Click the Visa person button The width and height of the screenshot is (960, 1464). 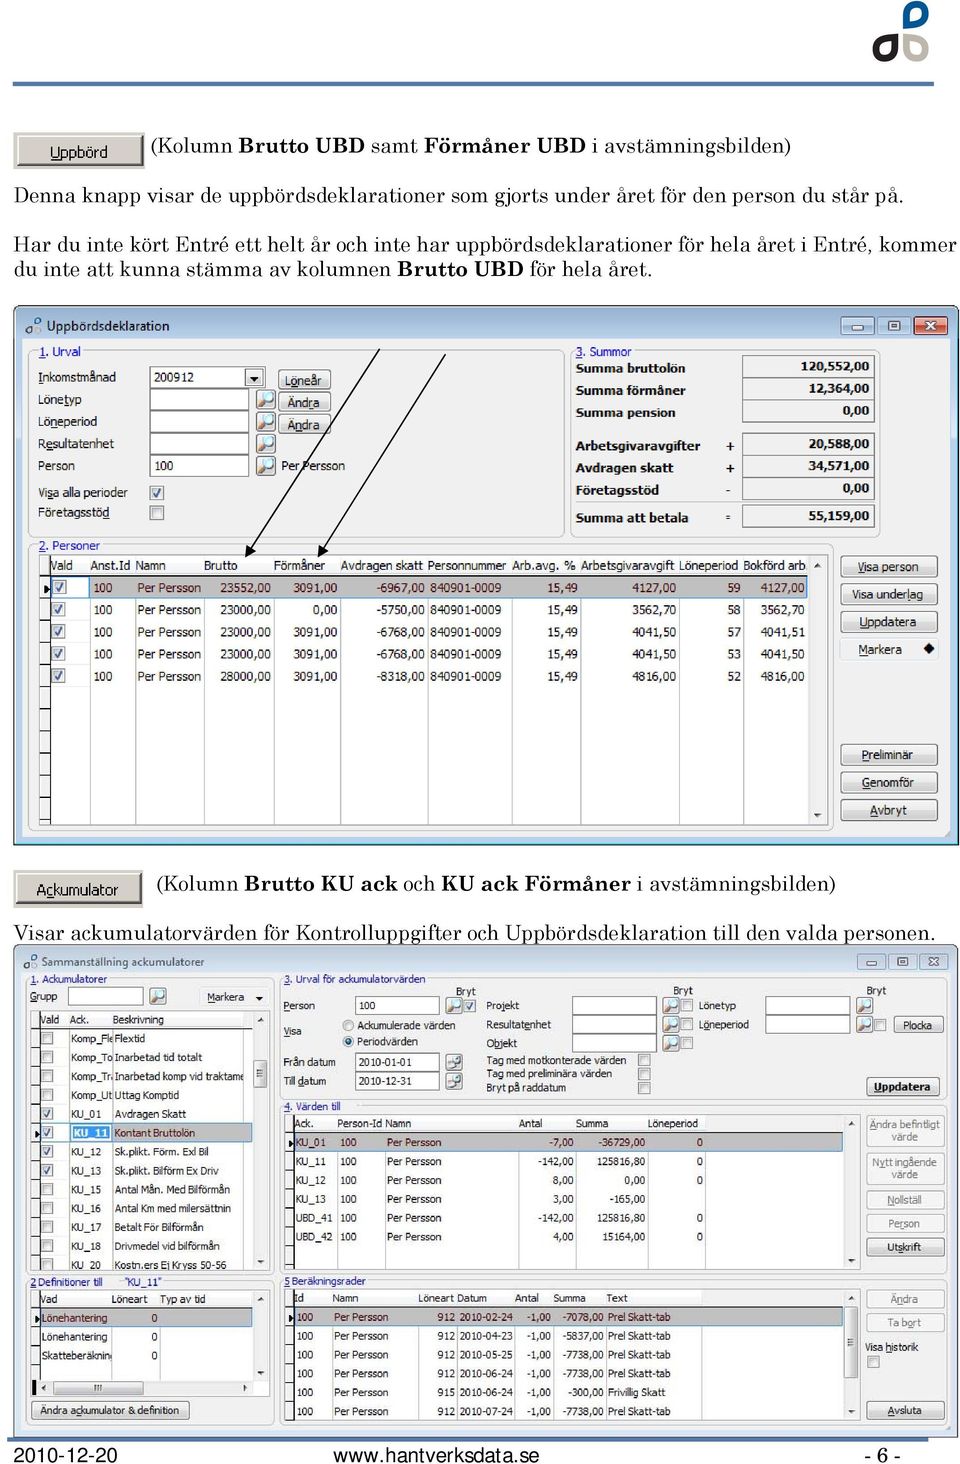(x=889, y=567)
